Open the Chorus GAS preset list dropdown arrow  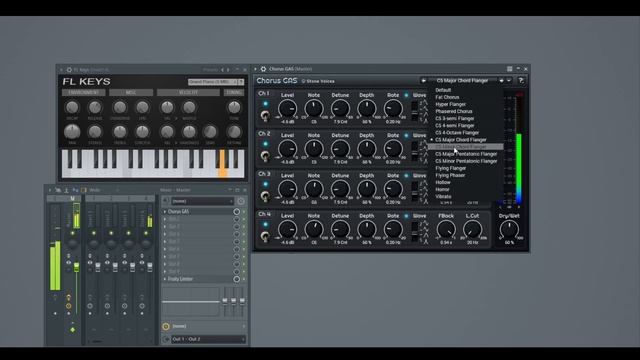tap(509, 81)
